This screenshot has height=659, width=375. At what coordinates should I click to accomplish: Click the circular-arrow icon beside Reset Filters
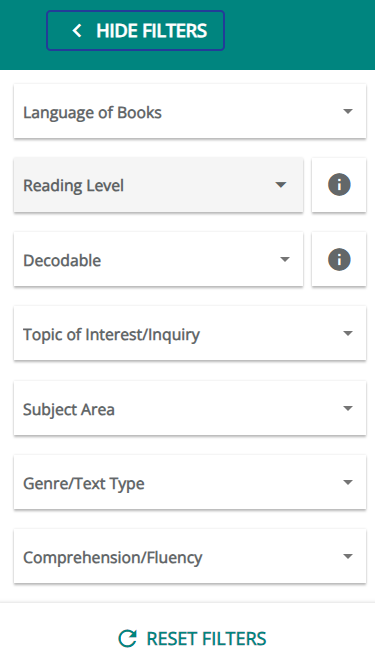point(127,639)
